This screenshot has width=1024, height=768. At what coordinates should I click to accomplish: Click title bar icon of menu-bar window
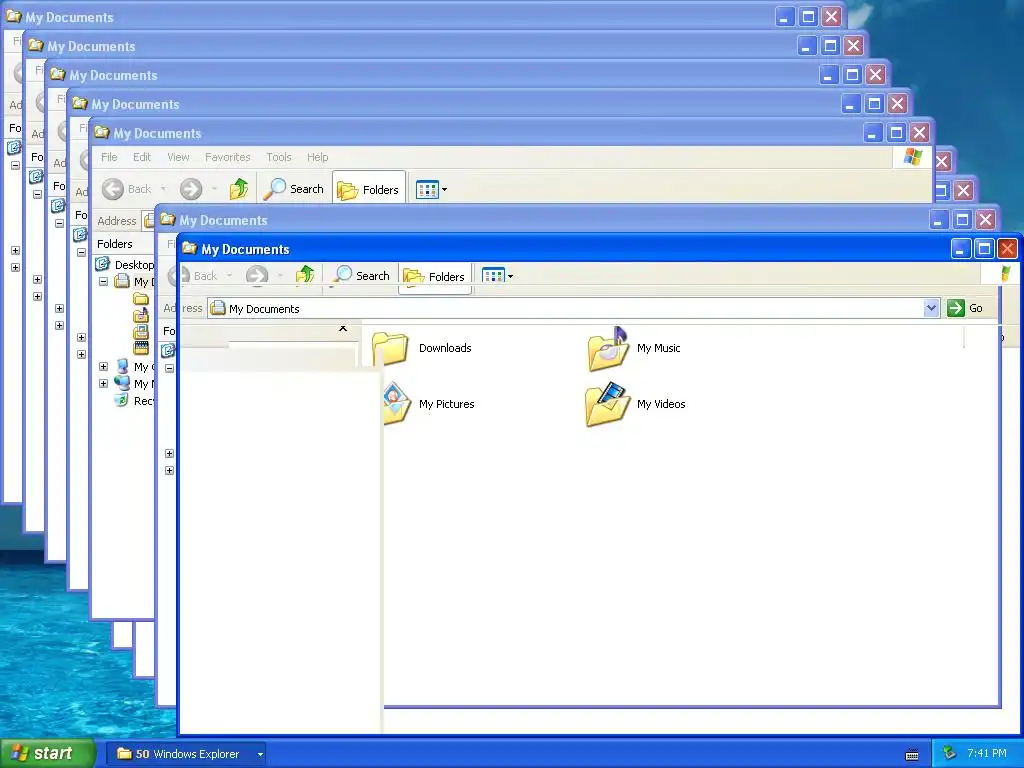(101, 132)
